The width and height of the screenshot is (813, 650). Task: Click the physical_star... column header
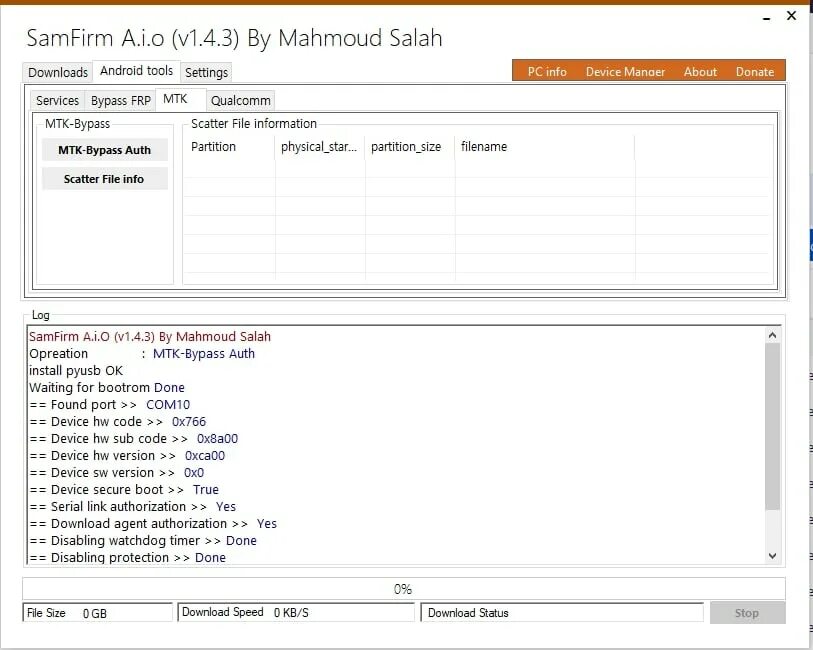click(x=319, y=147)
